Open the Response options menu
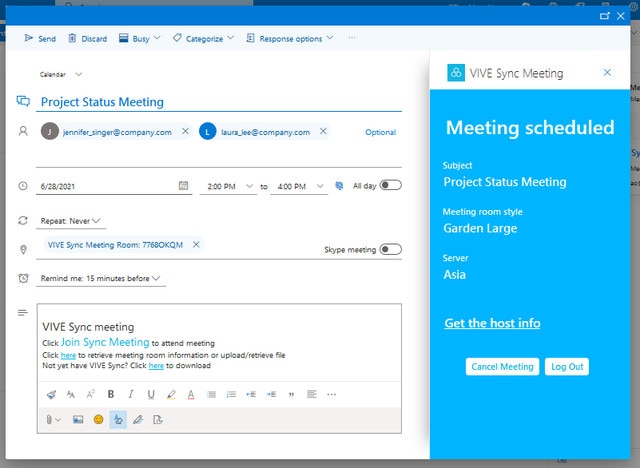 click(x=290, y=38)
